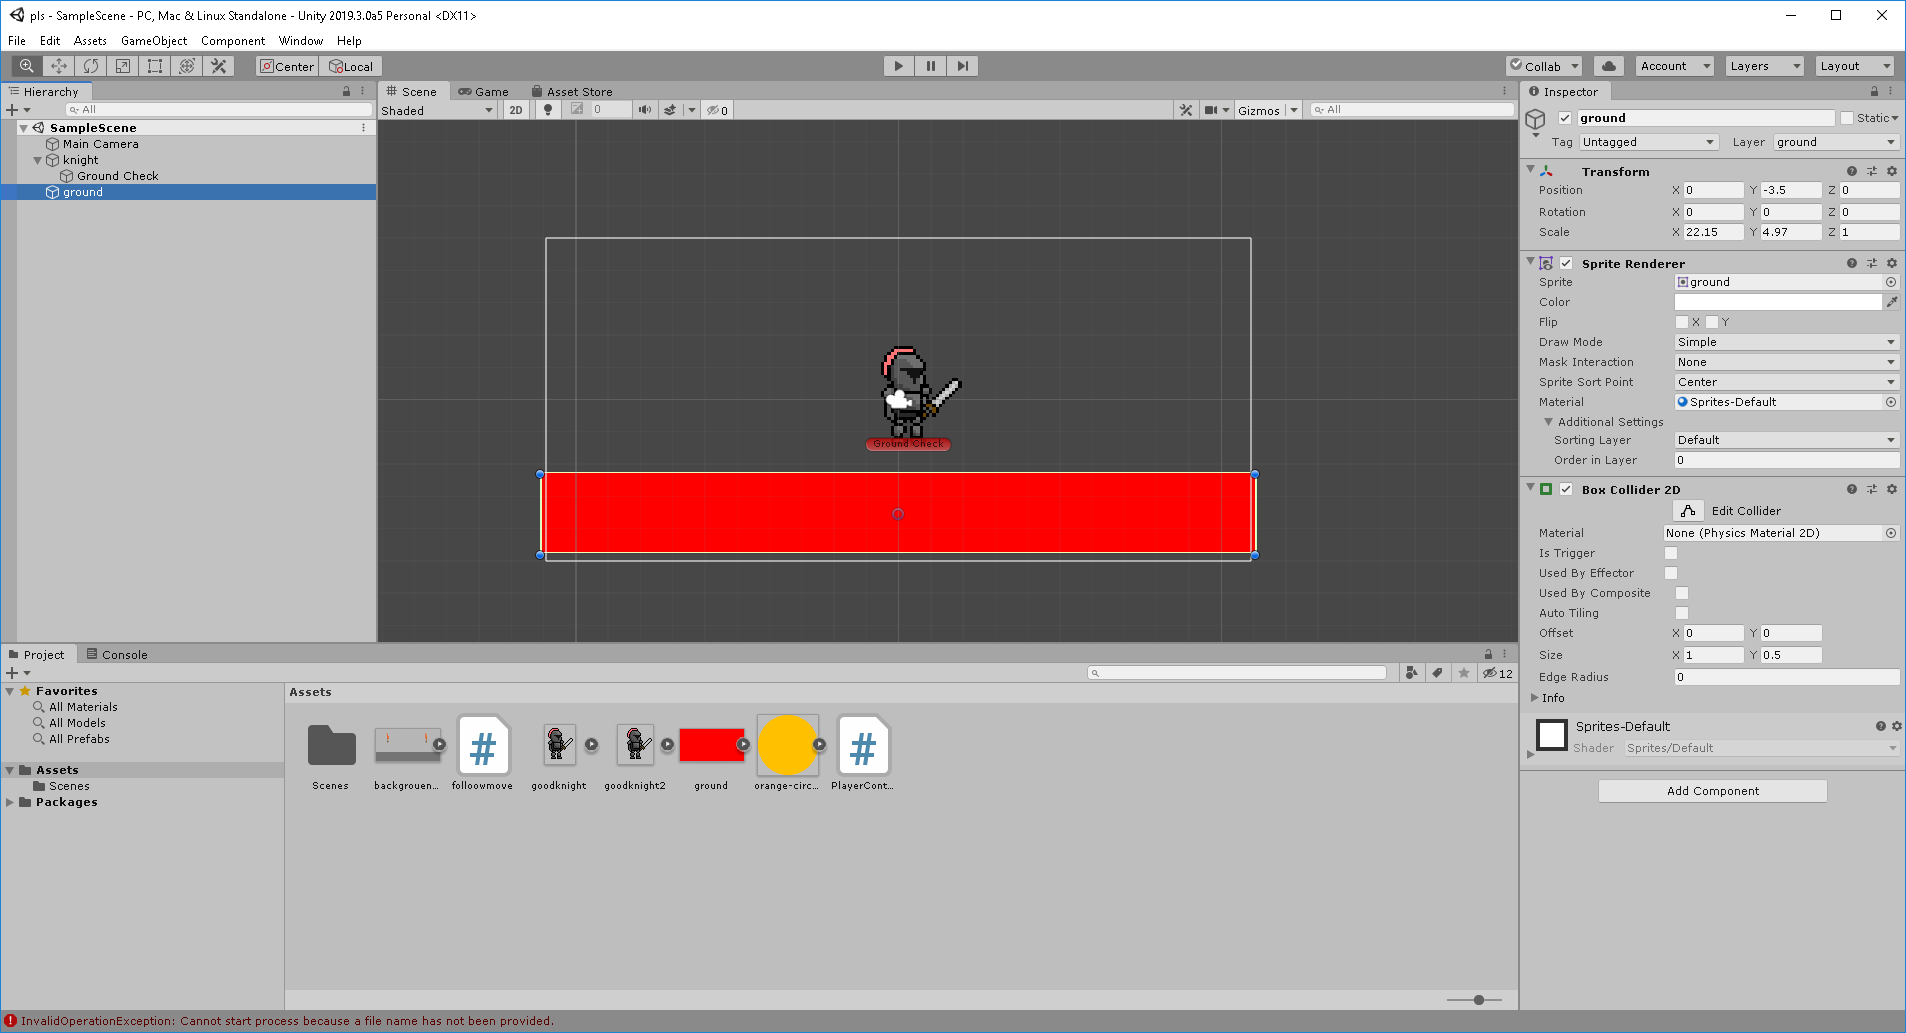Toggle Flip X checkbox

[1682, 322]
